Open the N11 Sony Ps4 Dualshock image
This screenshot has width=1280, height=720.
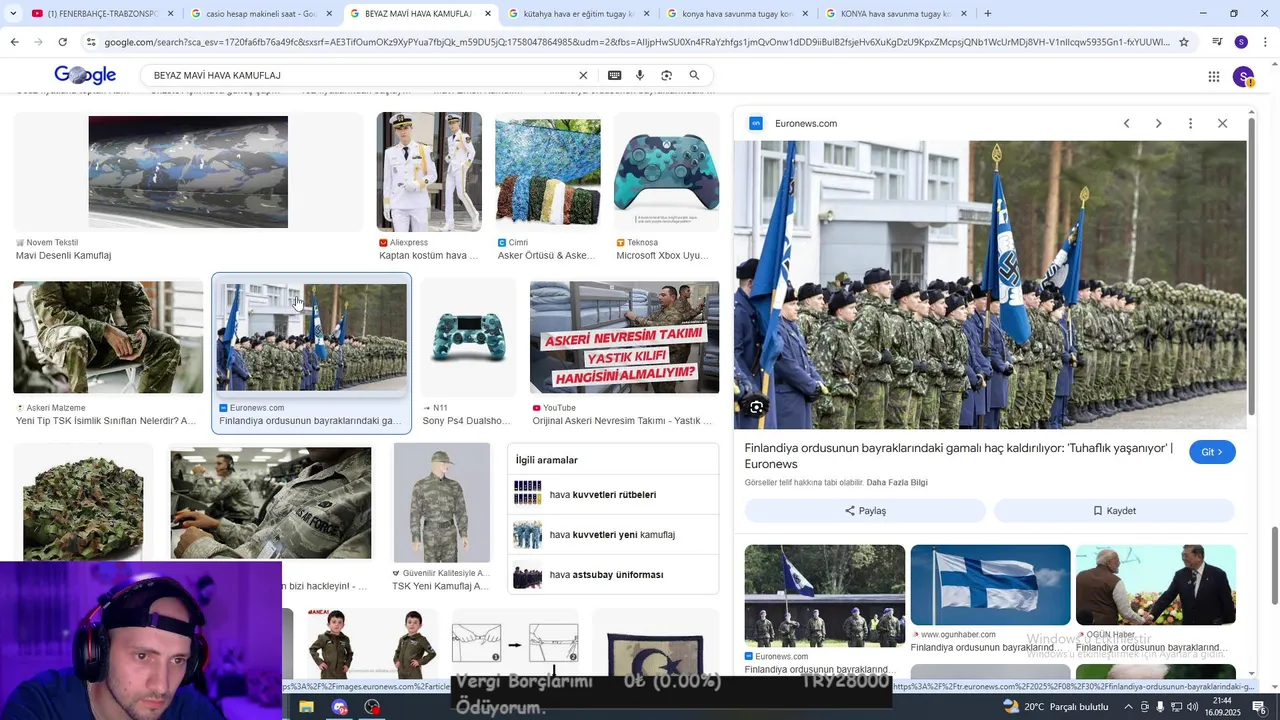coord(468,337)
